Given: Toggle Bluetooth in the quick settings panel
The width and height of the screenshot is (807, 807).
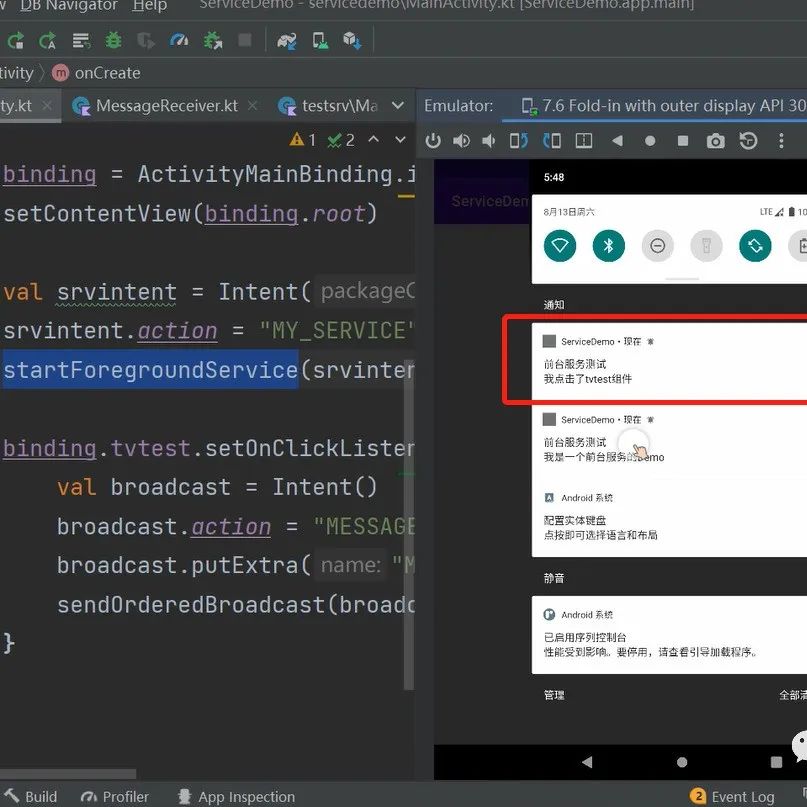Looking at the screenshot, I should [x=608, y=246].
